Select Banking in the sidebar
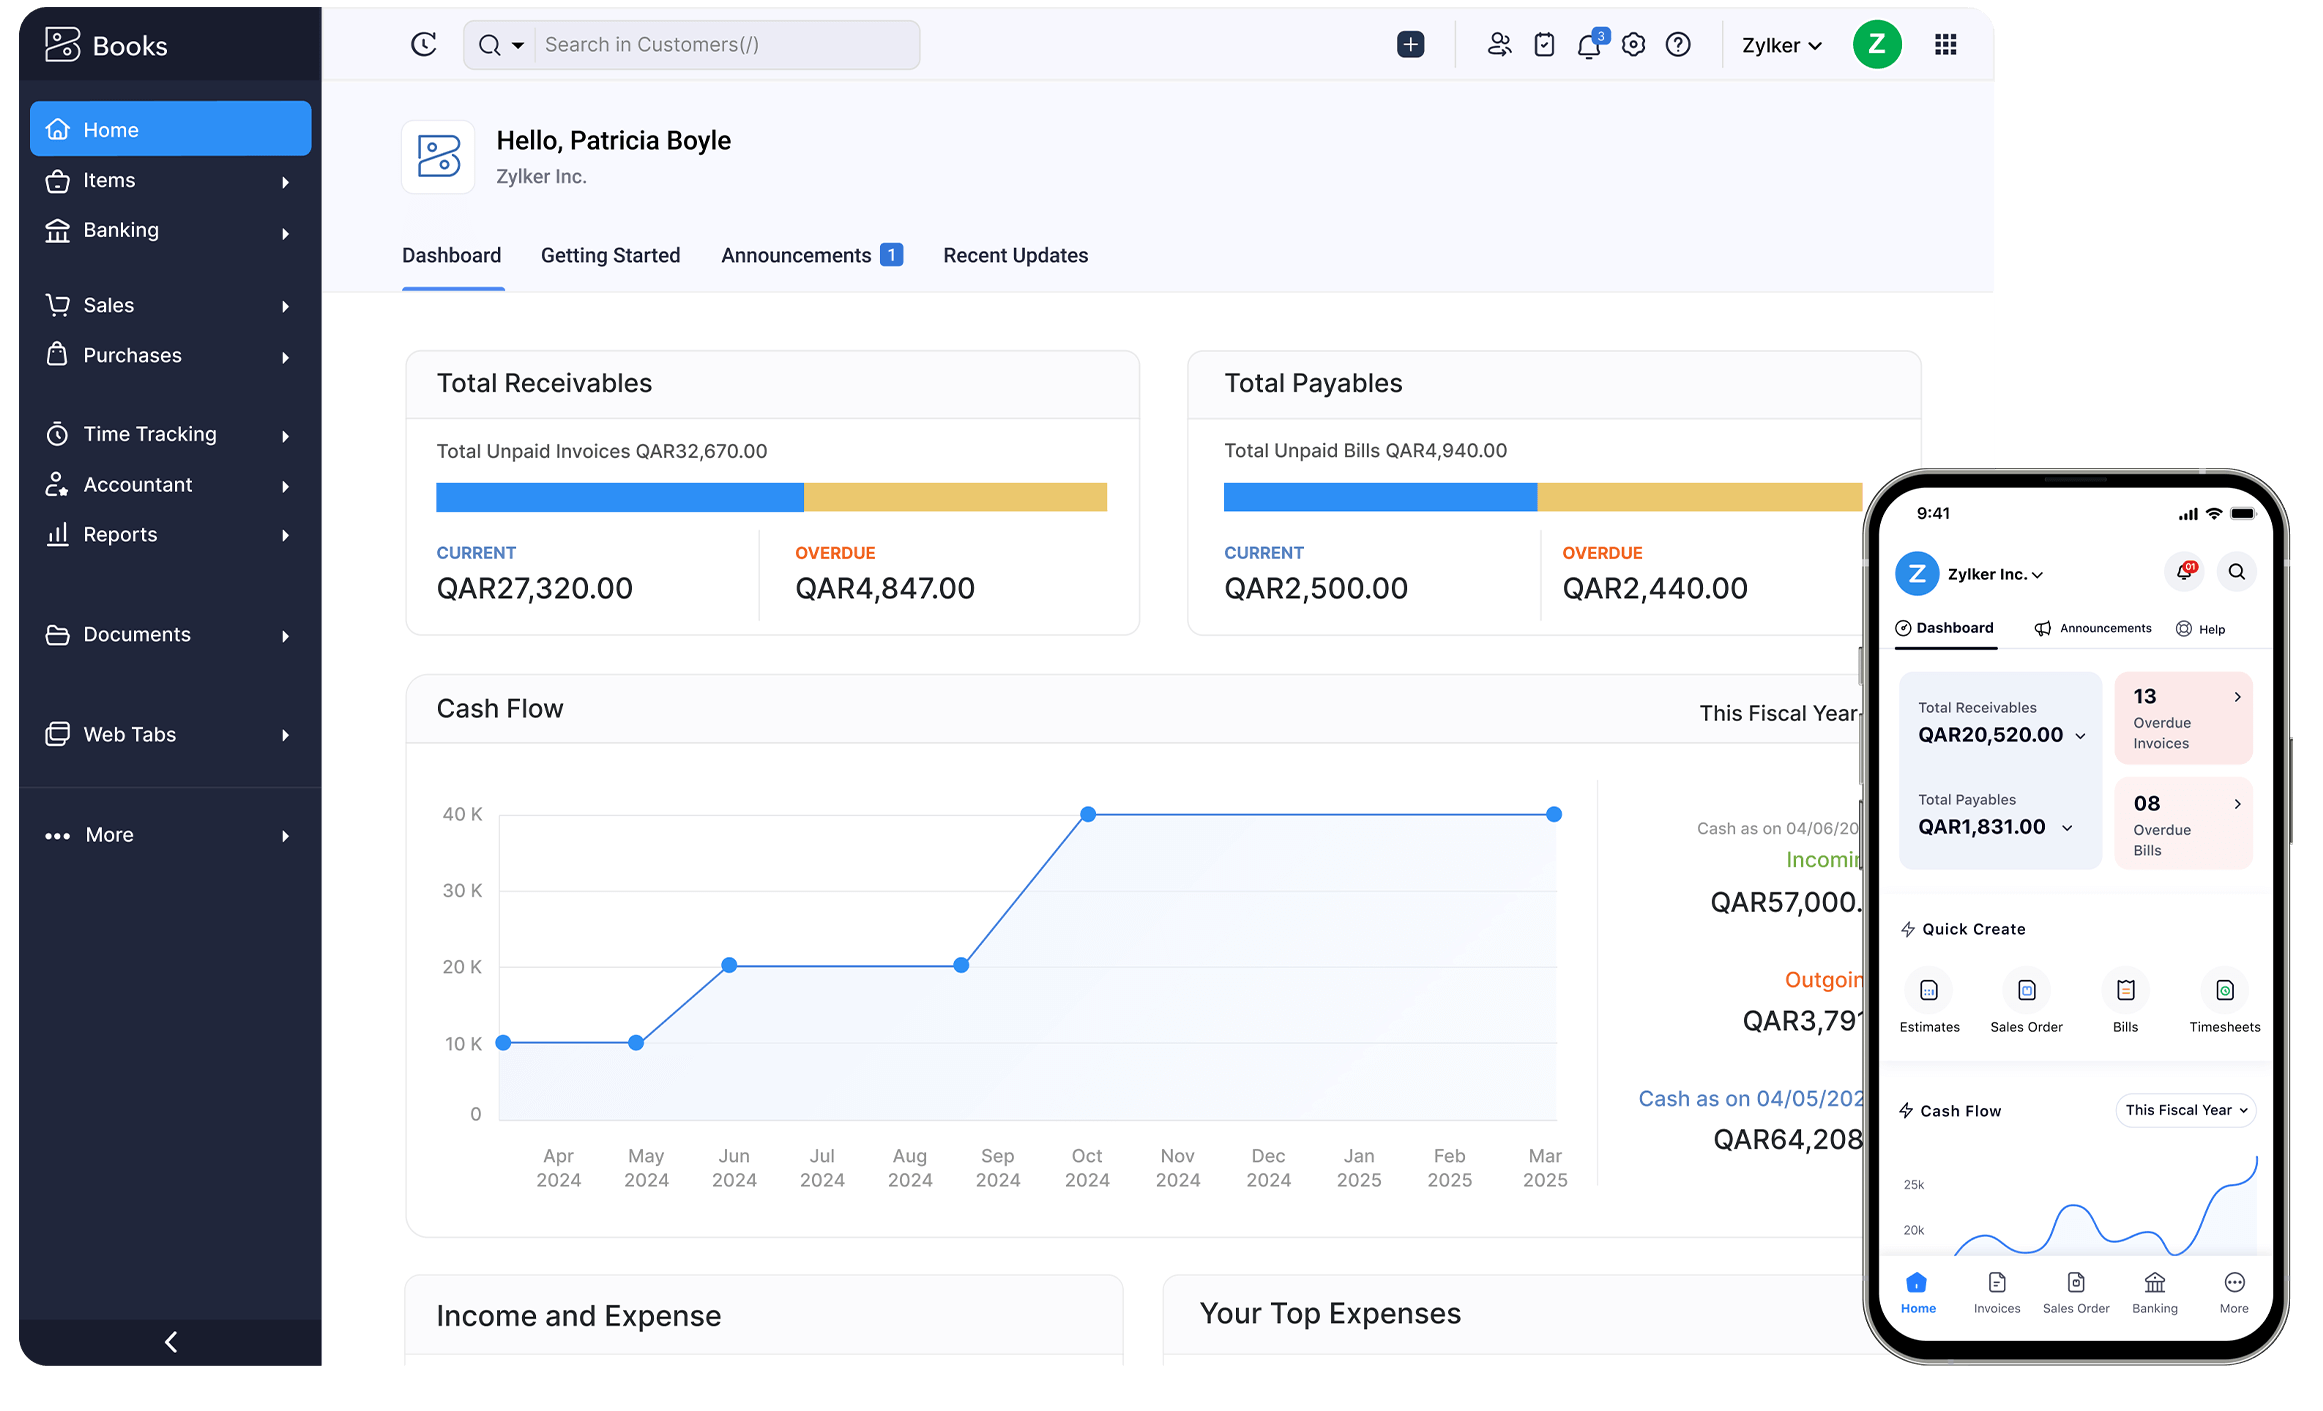2323x1411 pixels. coord(120,230)
